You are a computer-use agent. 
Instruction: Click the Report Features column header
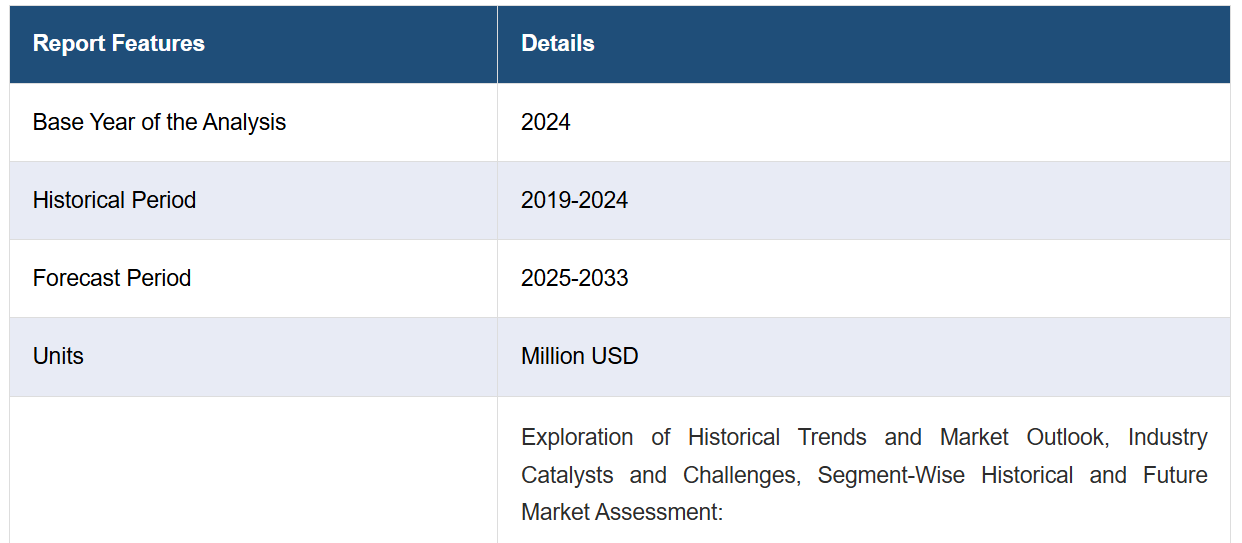coord(118,44)
